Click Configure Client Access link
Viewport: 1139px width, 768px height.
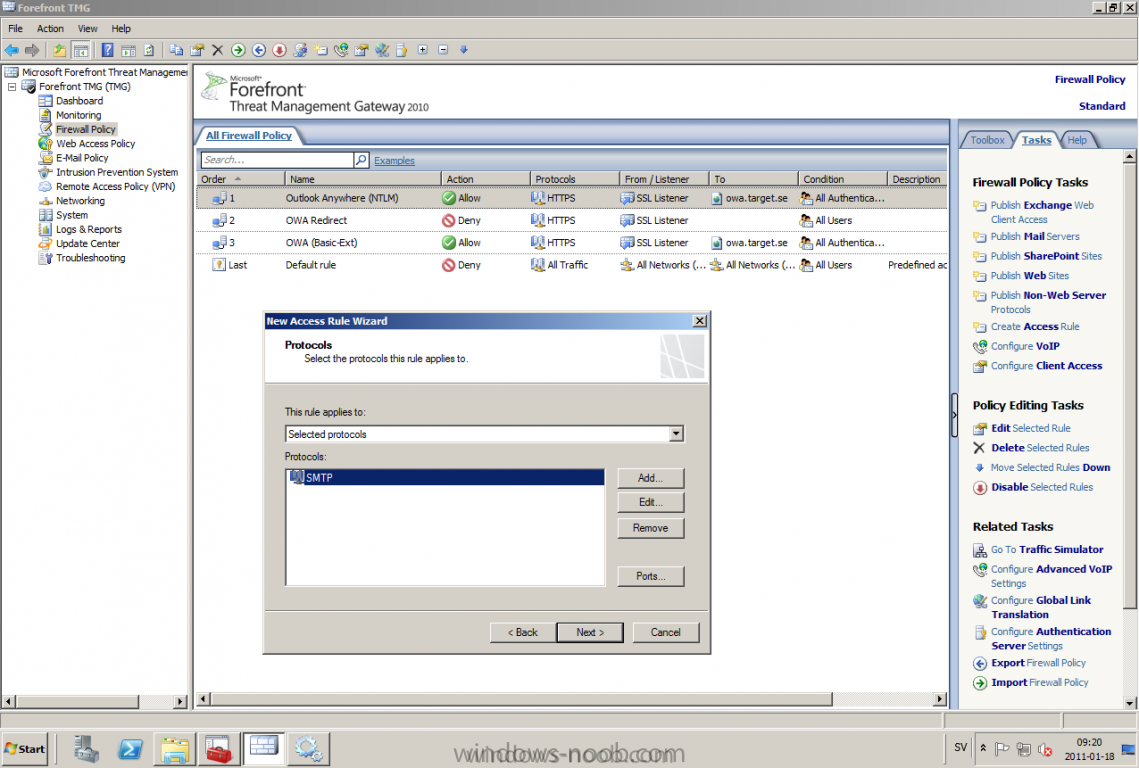(x=1047, y=365)
